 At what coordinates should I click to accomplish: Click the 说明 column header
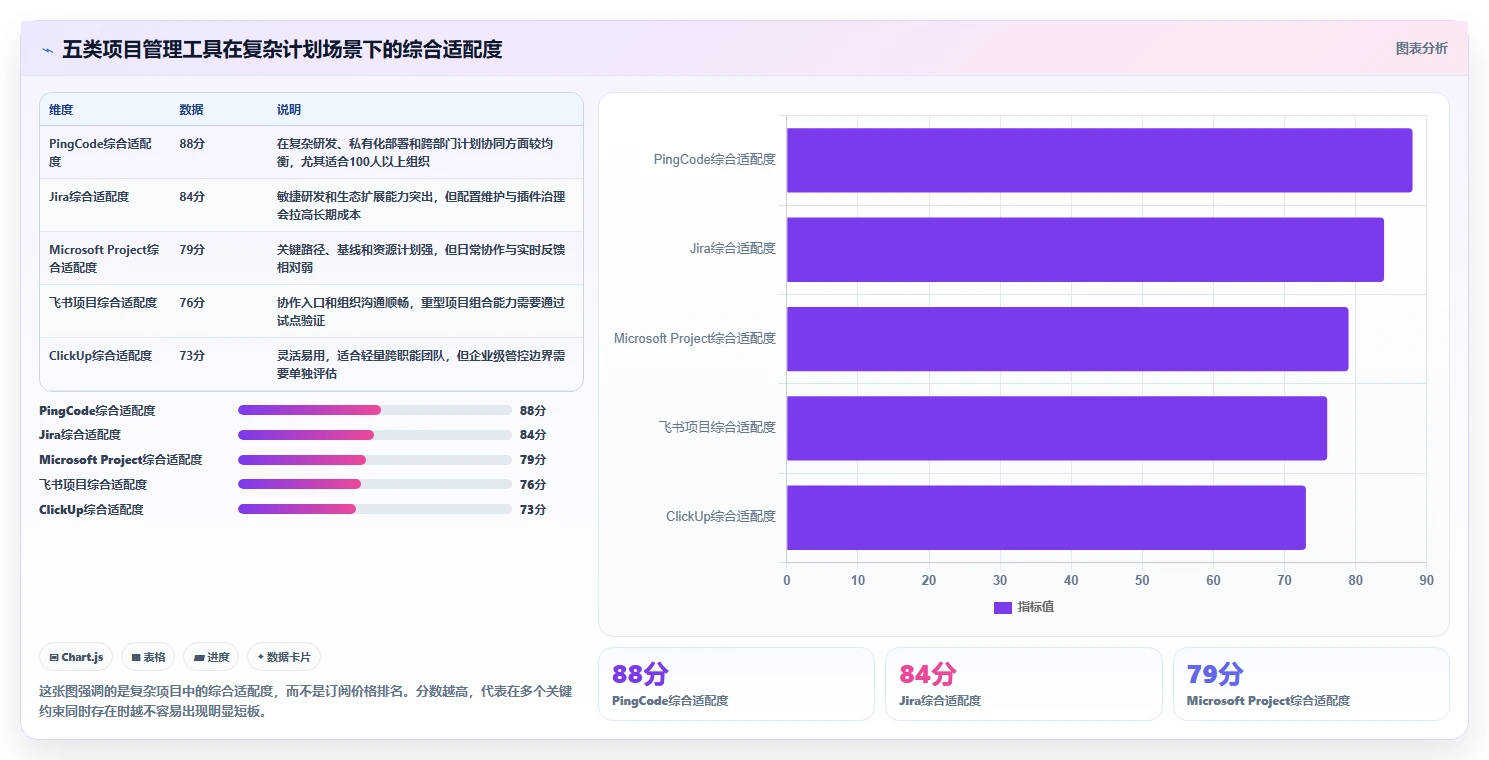click(289, 110)
